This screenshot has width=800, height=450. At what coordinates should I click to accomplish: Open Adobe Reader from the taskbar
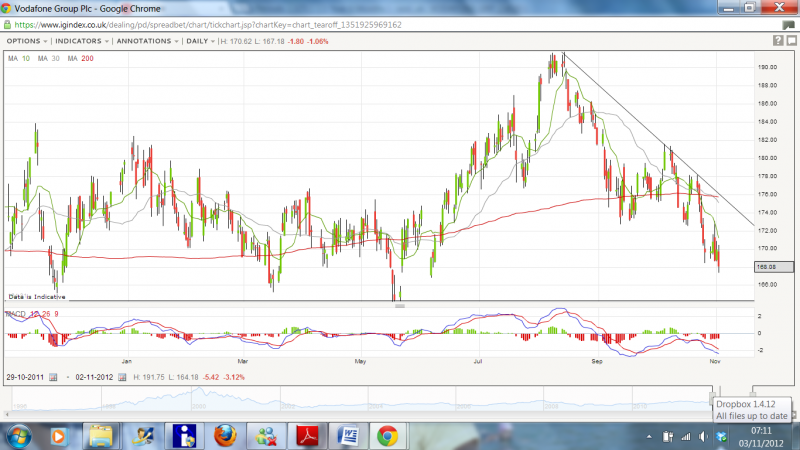pos(307,436)
